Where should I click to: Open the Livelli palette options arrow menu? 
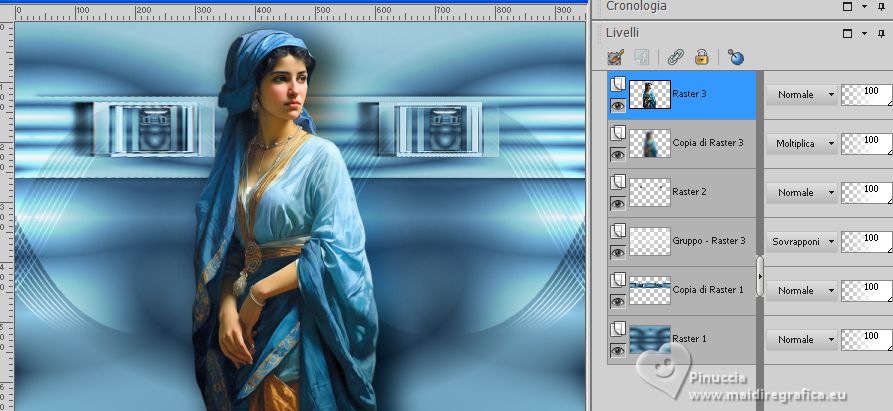865,34
